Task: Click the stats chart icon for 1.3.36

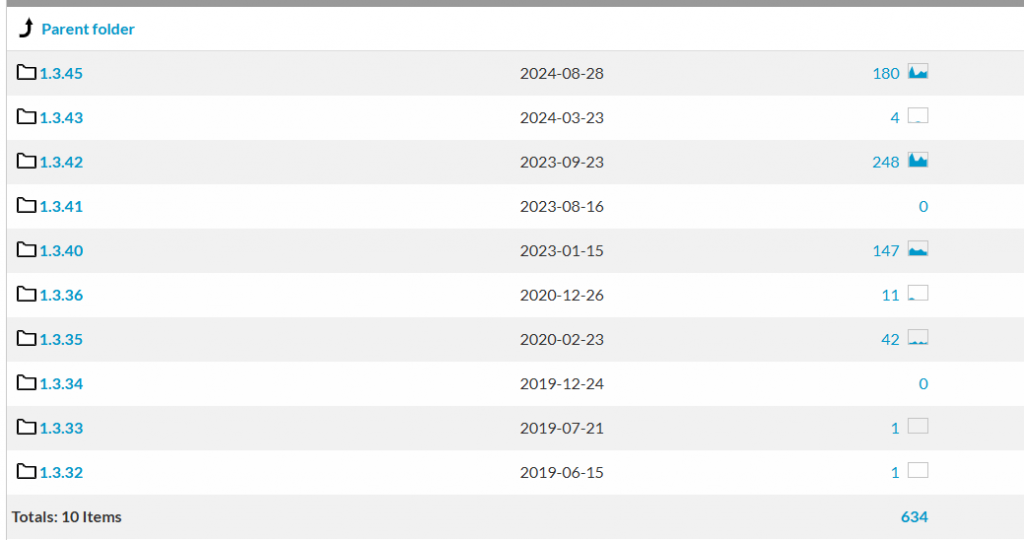Action: click(x=918, y=293)
